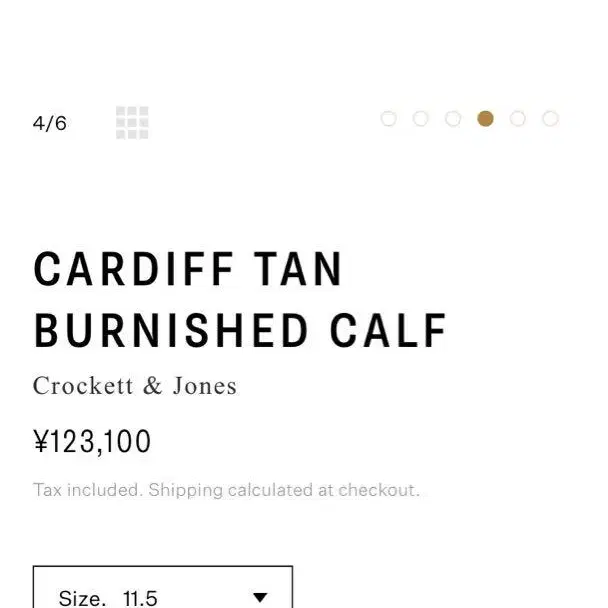The width and height of the screenshot is (608, 608).
Task: Expand size options via the black triangle arrow
Action: point(260,598)
